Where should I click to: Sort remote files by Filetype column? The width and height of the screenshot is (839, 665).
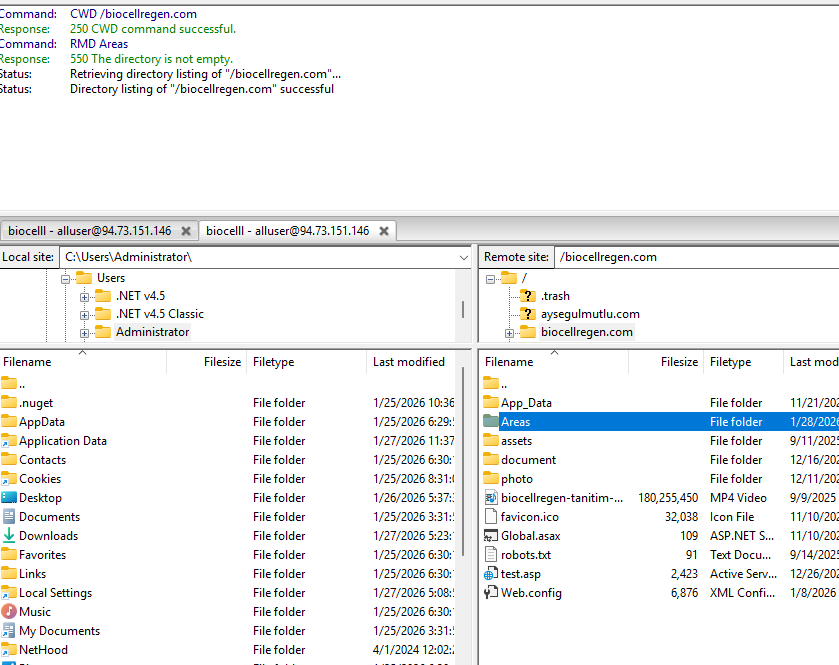coord(743,362)
